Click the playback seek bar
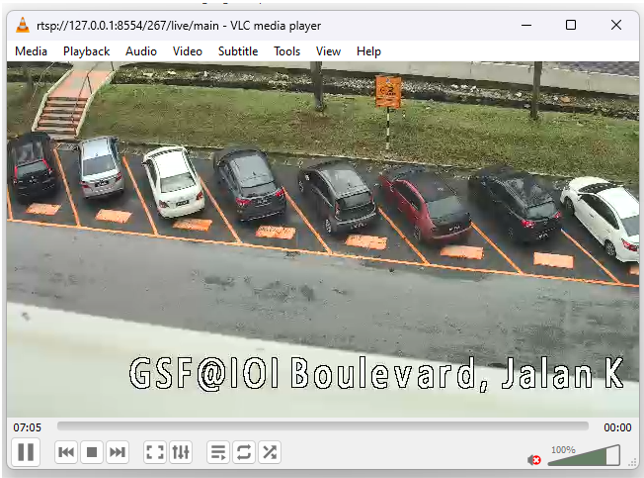 323,426
